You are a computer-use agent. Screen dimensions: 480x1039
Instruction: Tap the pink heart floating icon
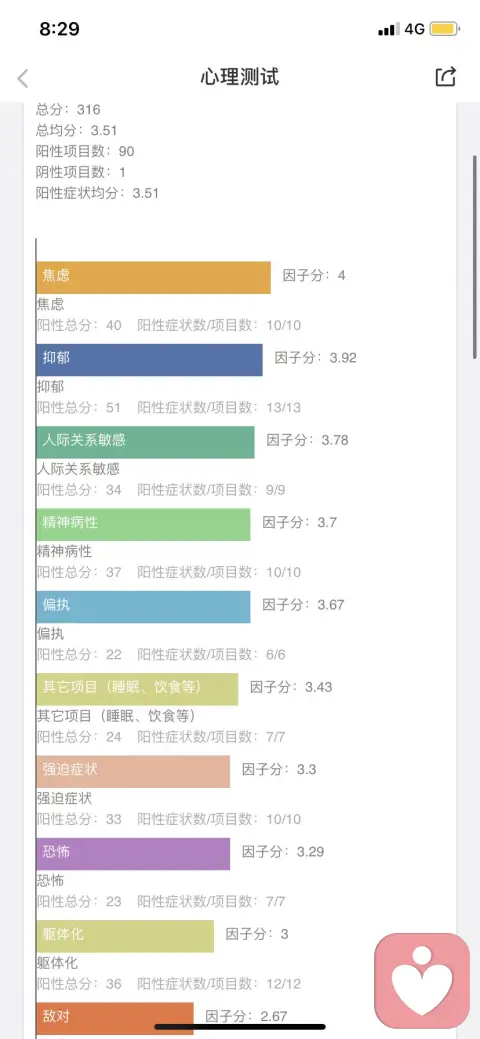click(422, 980)
